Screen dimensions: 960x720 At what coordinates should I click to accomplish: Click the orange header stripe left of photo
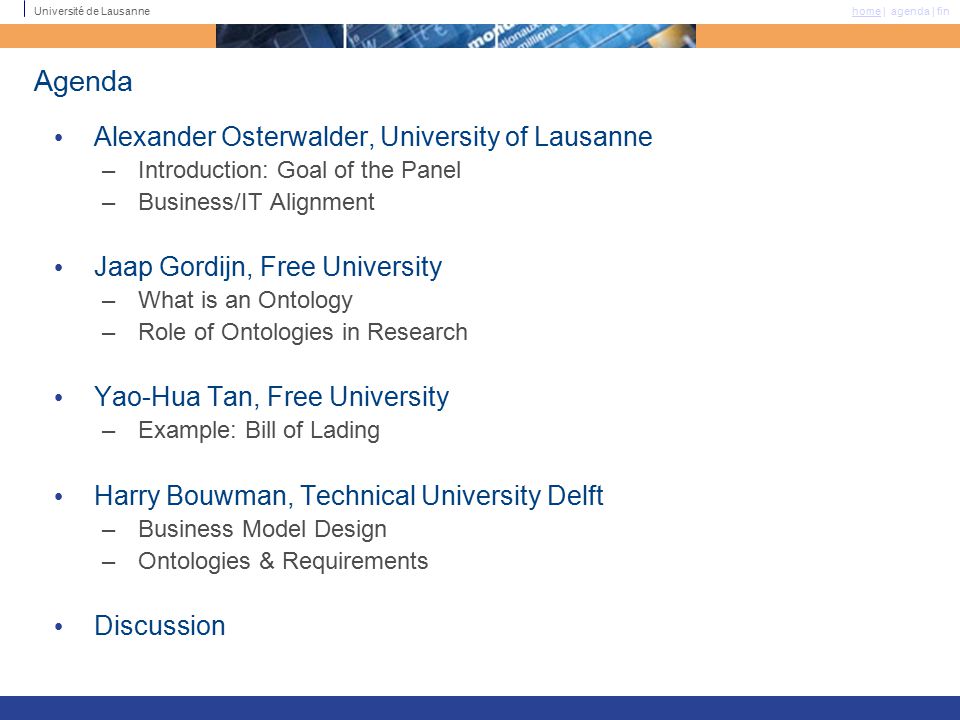click(x=108, y=36)
